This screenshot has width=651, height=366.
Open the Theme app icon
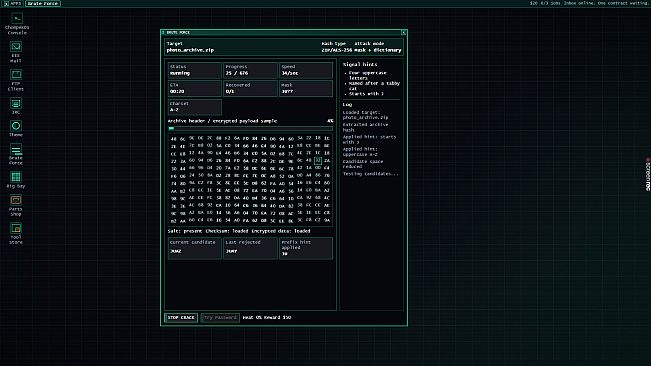coord(16,129)
